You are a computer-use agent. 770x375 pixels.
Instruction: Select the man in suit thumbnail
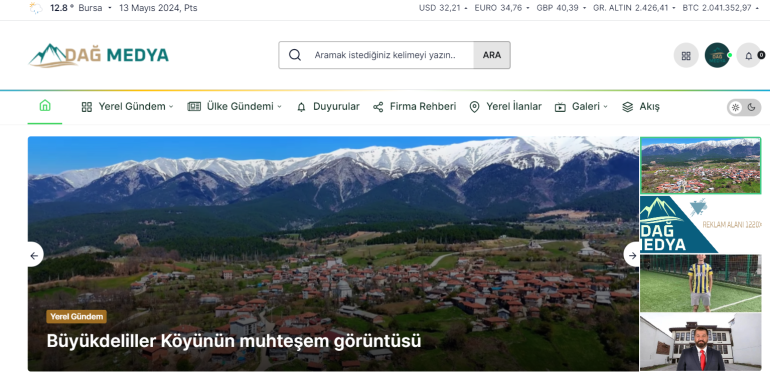700,342
